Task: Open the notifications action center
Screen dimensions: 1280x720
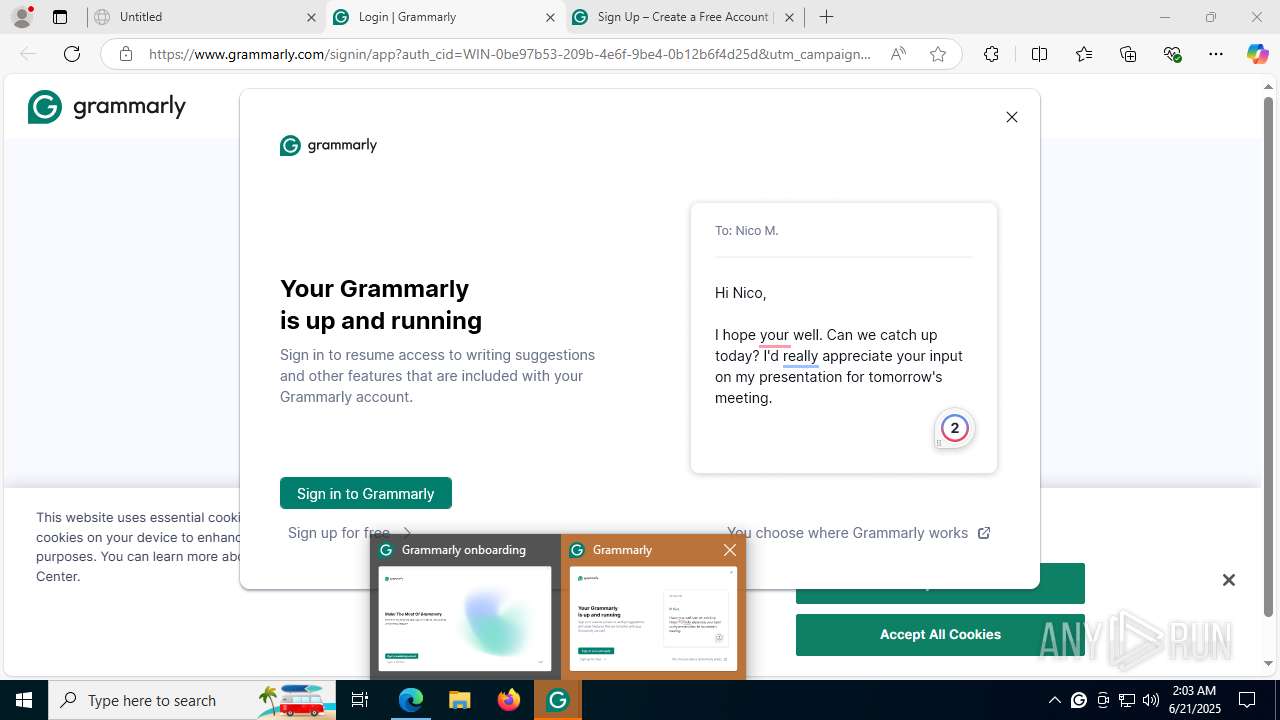Action: point(1247,700)
